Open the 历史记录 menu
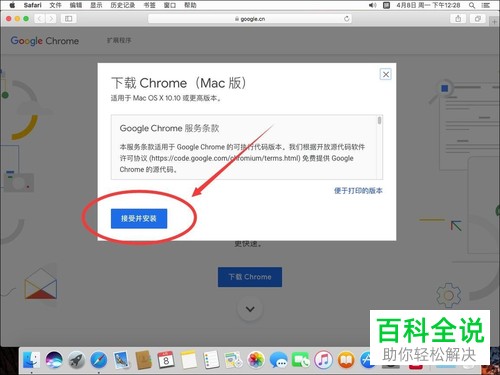The image size is (500, 375). 123,5
